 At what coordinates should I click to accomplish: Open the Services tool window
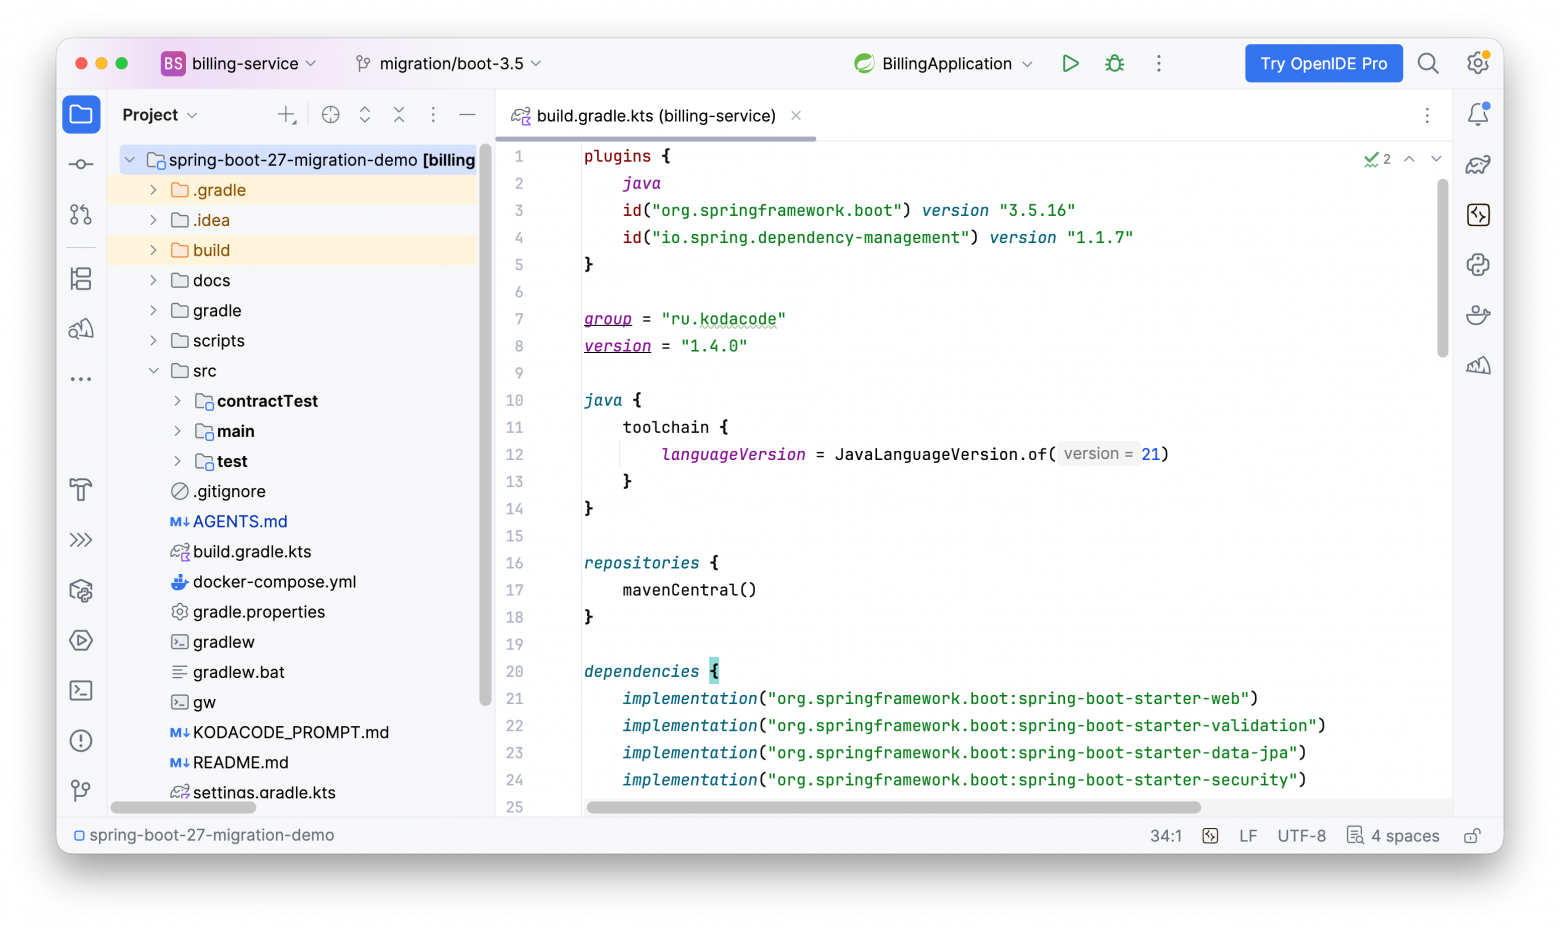coord(81,640)
